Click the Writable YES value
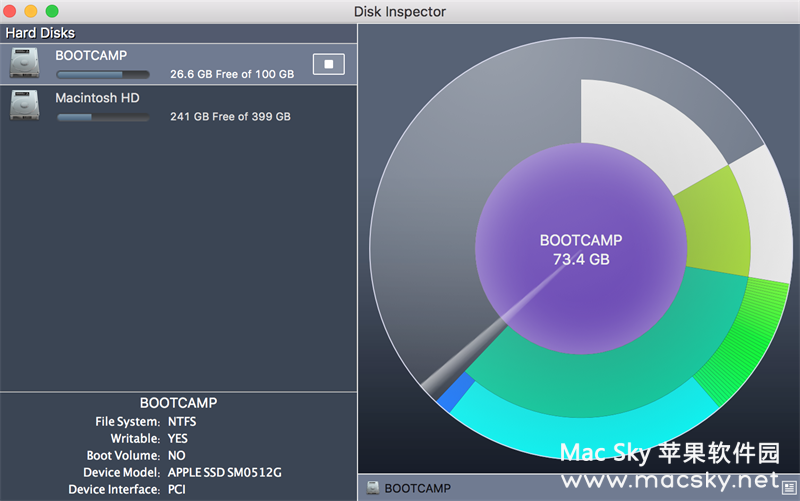Screen dimensions: 800x501 click(178, 438)
